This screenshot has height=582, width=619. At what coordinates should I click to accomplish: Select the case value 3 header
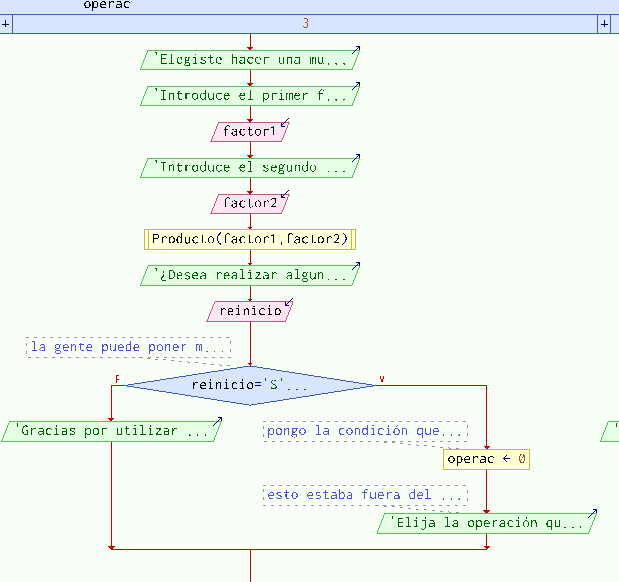(305, 24)
